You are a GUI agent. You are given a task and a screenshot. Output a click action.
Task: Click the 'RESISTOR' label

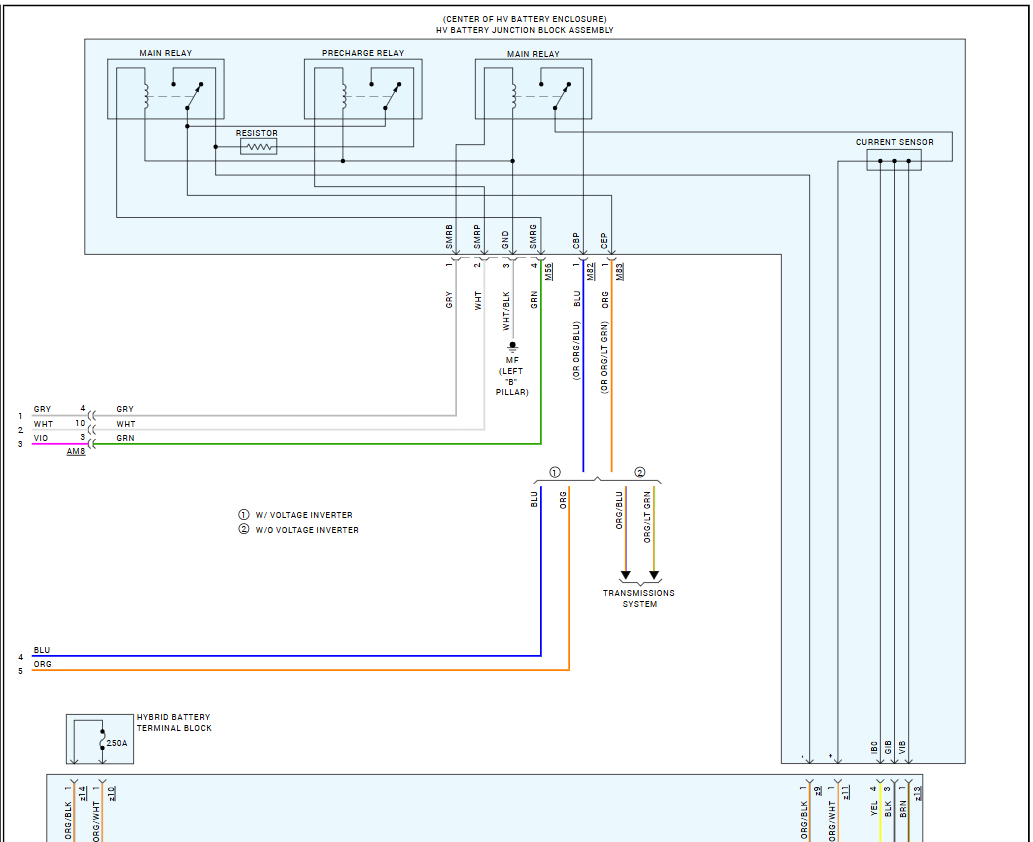[x=257, y=133]
